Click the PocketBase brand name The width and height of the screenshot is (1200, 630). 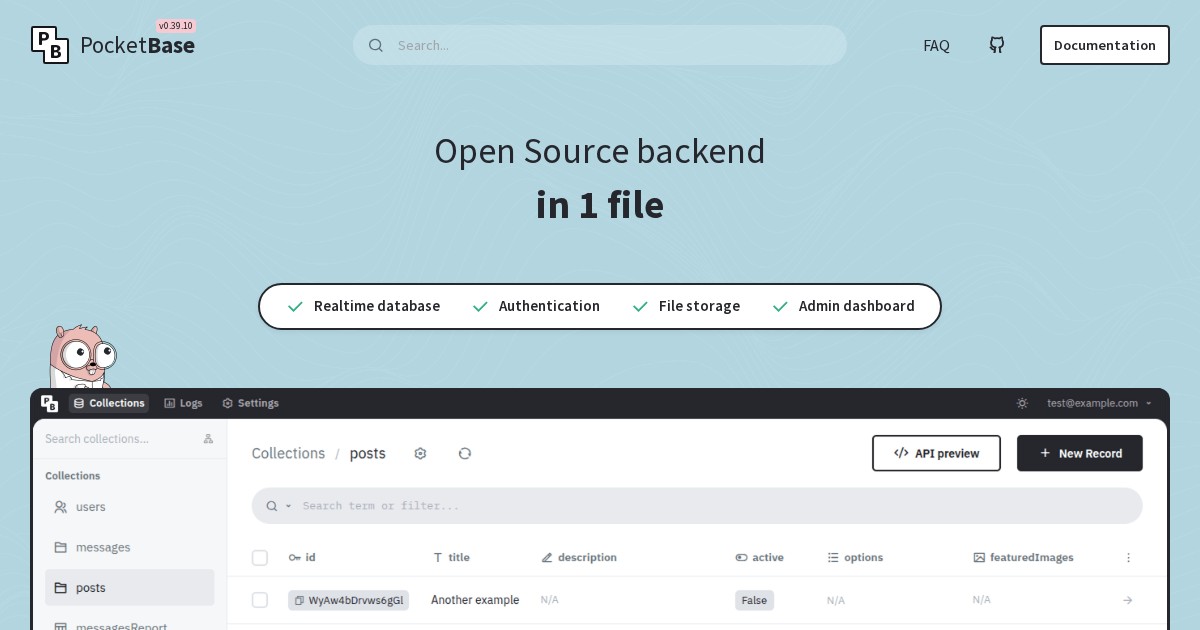[x=137, y=46]
